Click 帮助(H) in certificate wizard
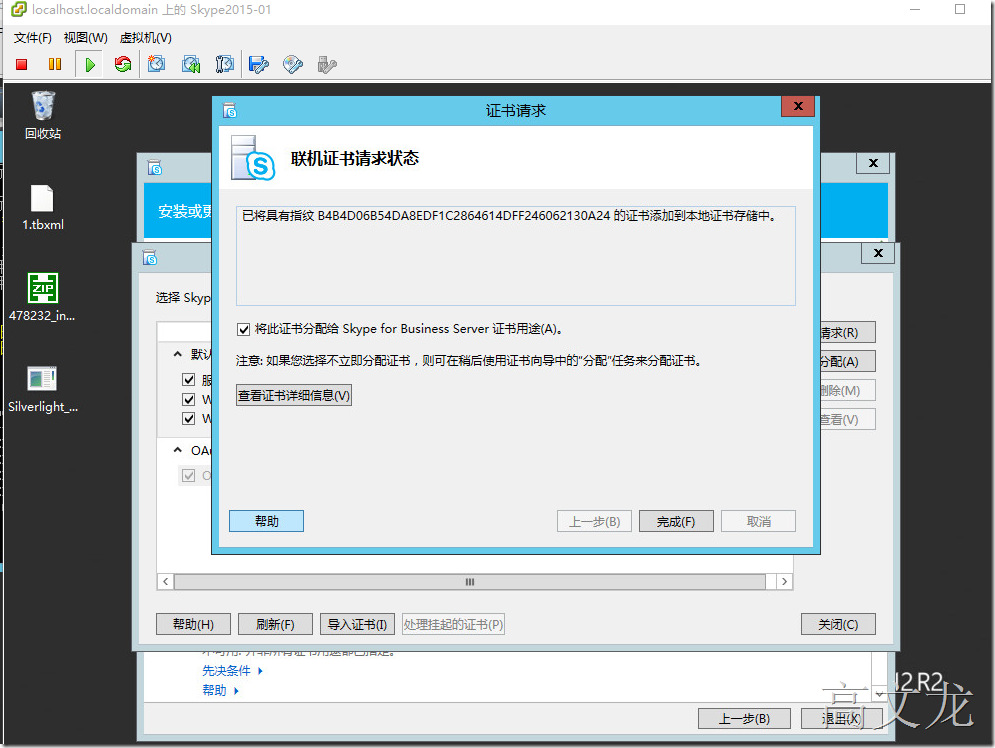Image resolution: width=995 pixels, height=748 pixels. (194, 624)
